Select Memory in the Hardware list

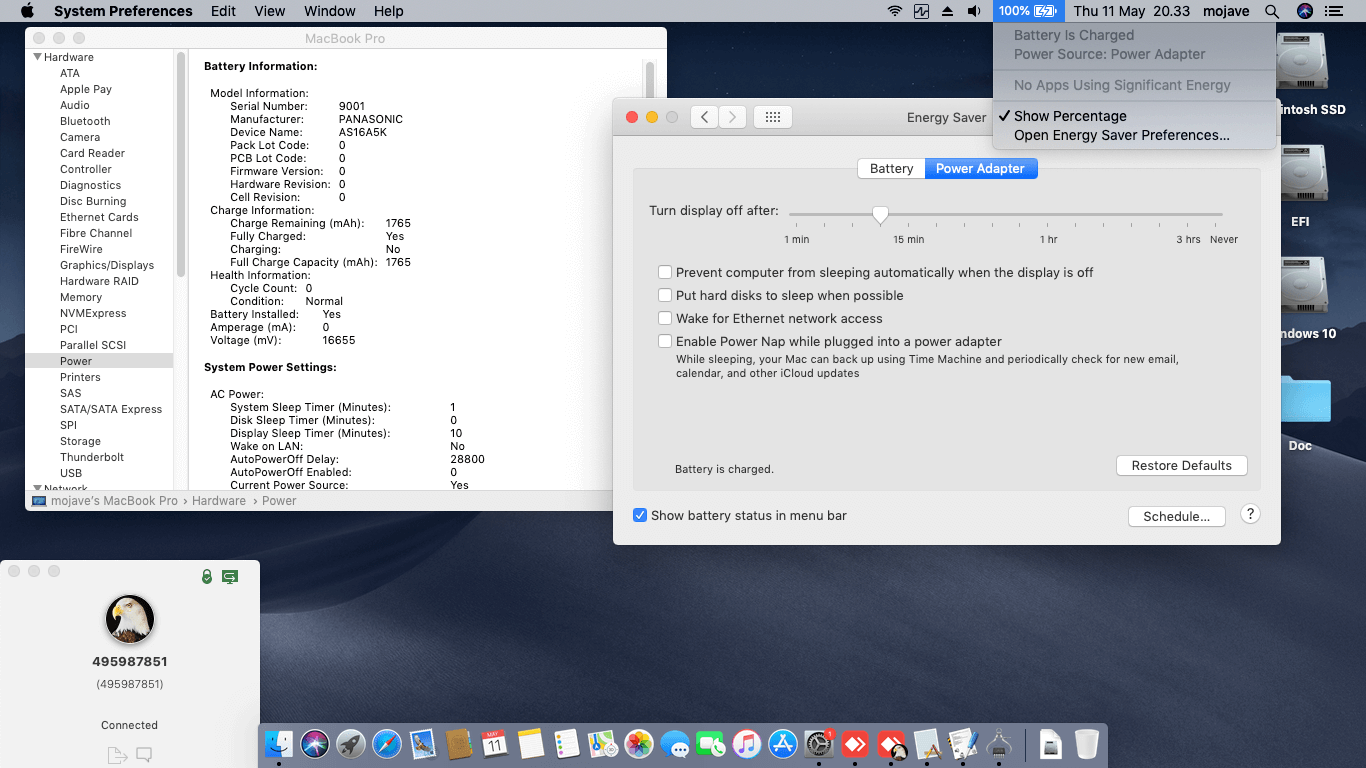click(x=81, y=297)
